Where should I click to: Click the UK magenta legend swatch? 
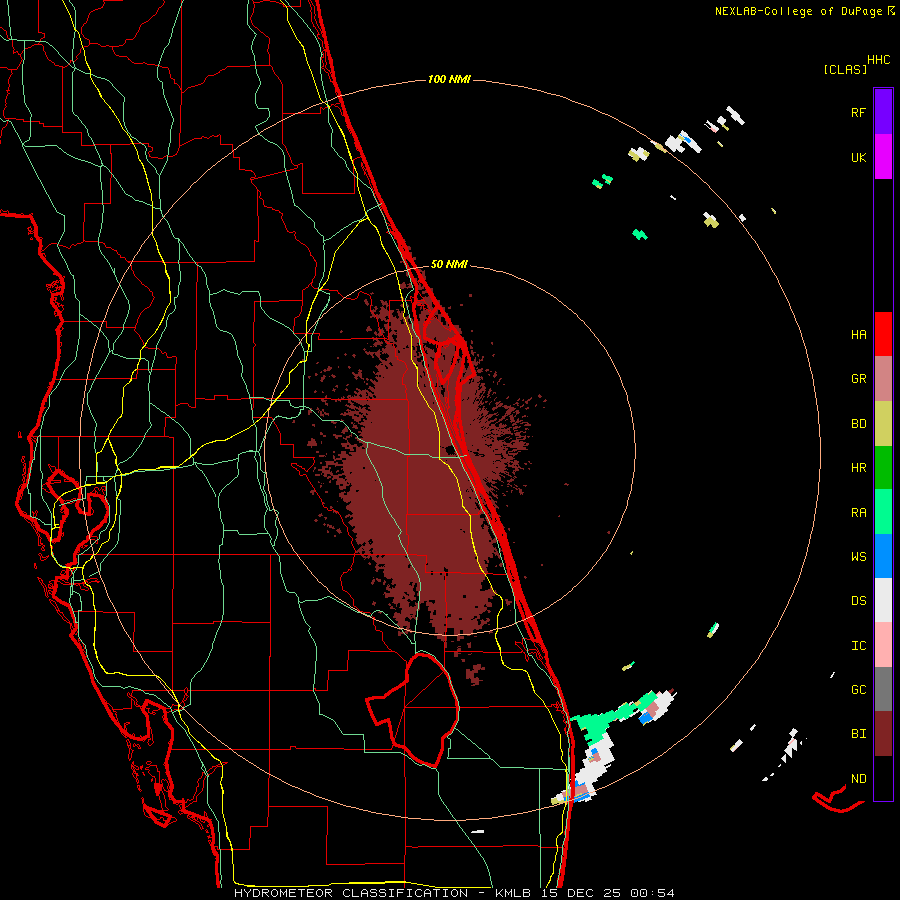[883, 157]
